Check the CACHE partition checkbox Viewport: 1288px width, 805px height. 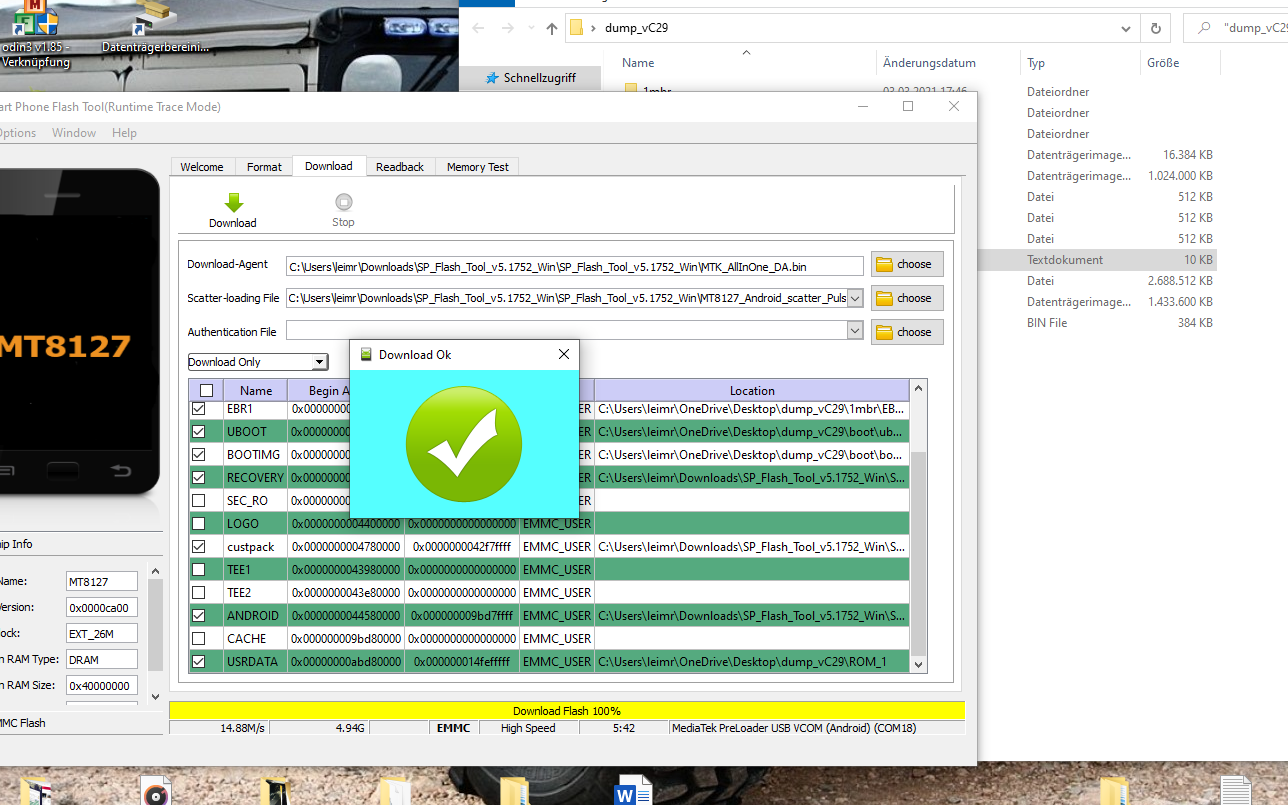click(199, 639)
